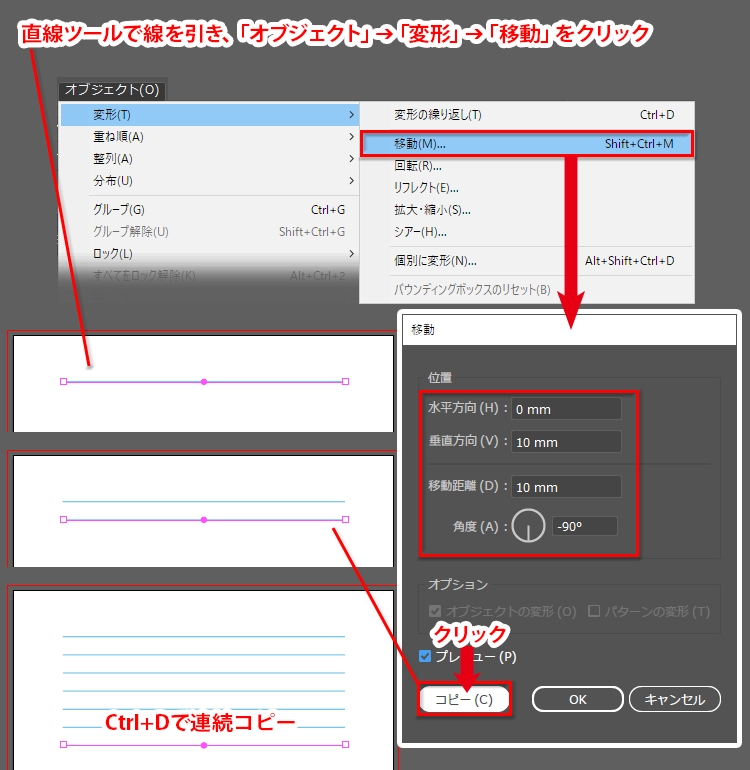
Task: Open the オブジェクト(O) menu
Action: 112,90
